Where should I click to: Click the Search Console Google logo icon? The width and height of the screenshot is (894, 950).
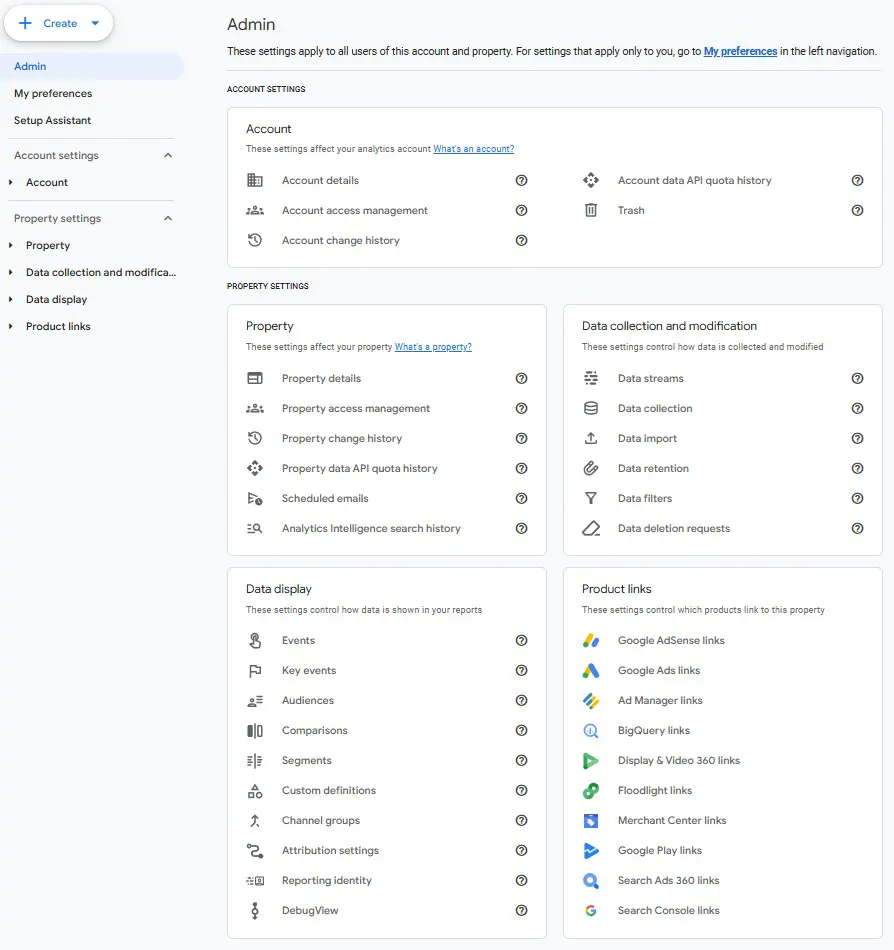point(591,911)
